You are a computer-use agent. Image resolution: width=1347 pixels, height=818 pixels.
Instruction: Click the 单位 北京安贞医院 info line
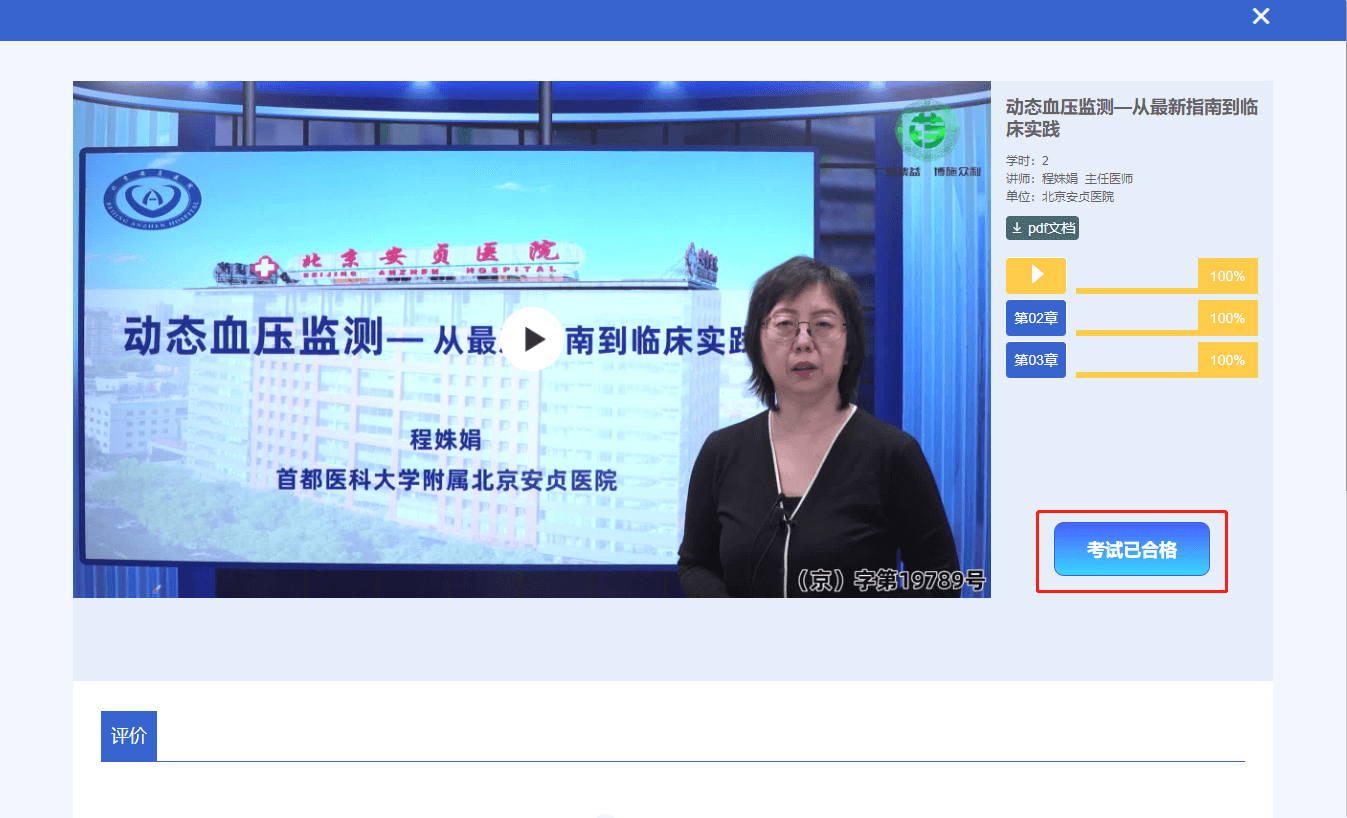coord(1060,196)
